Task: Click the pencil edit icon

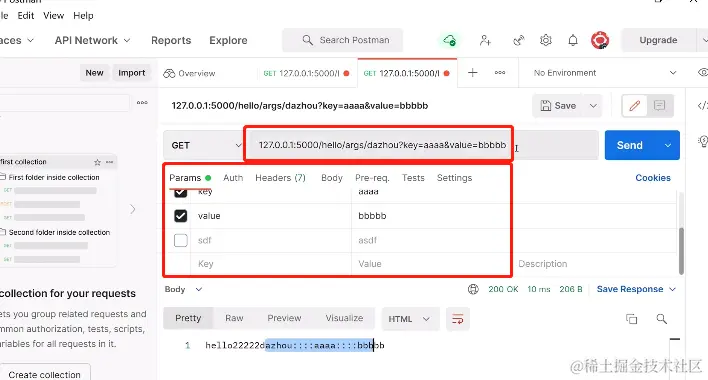Action: [x=634, y=106]
